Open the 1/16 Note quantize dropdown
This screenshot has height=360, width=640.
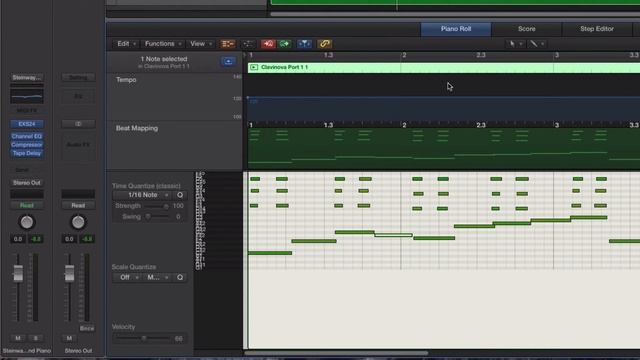[x=143, y=195]
